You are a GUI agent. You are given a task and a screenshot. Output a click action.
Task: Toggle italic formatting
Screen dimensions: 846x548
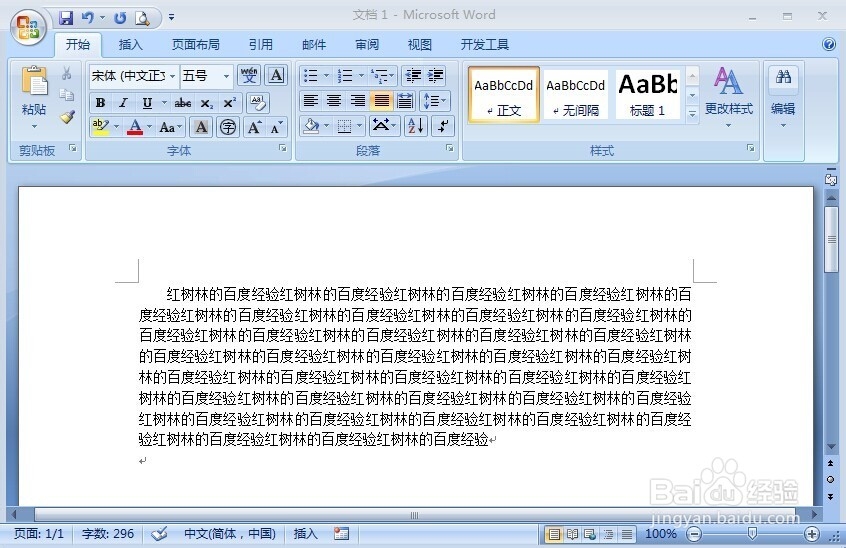click(124, 102)
